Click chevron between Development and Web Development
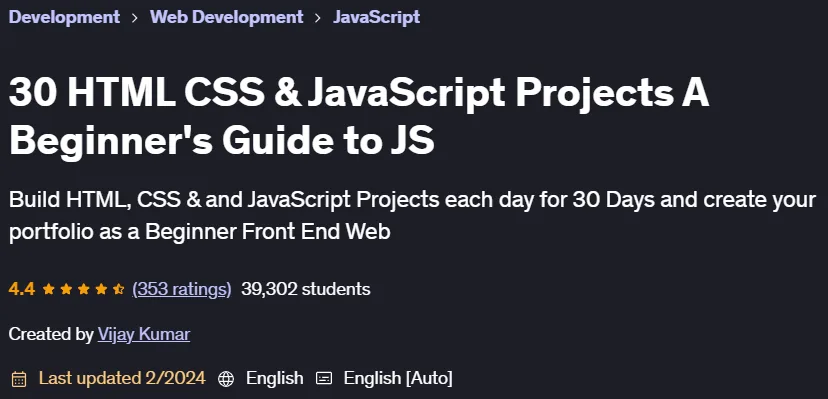The height and width of the screenshot is (399, 828). point(135,18)
